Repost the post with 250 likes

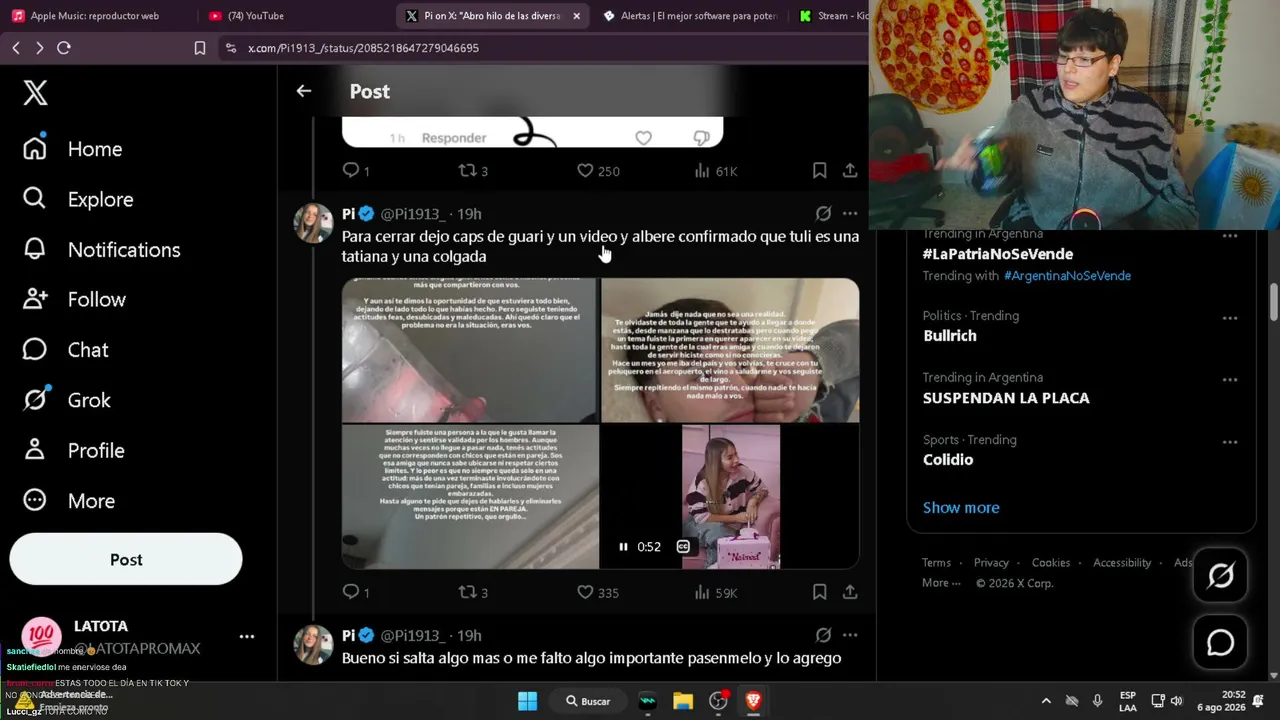473,171
